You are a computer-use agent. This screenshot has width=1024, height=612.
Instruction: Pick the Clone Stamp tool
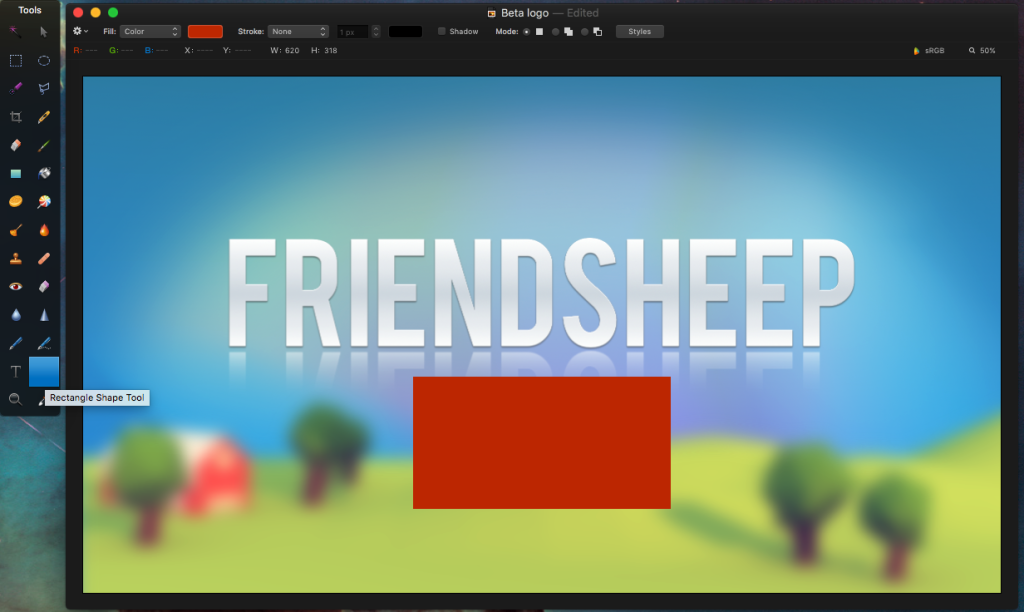16,259
